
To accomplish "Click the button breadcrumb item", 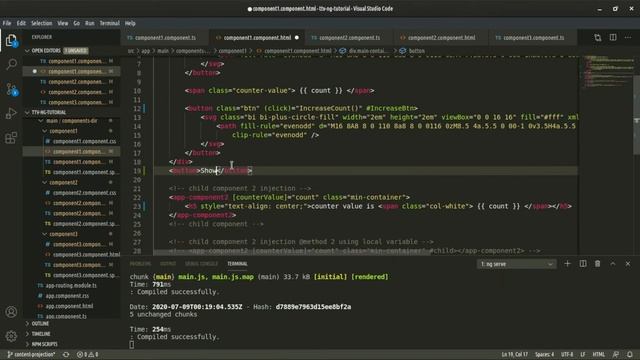I will 412,51.
